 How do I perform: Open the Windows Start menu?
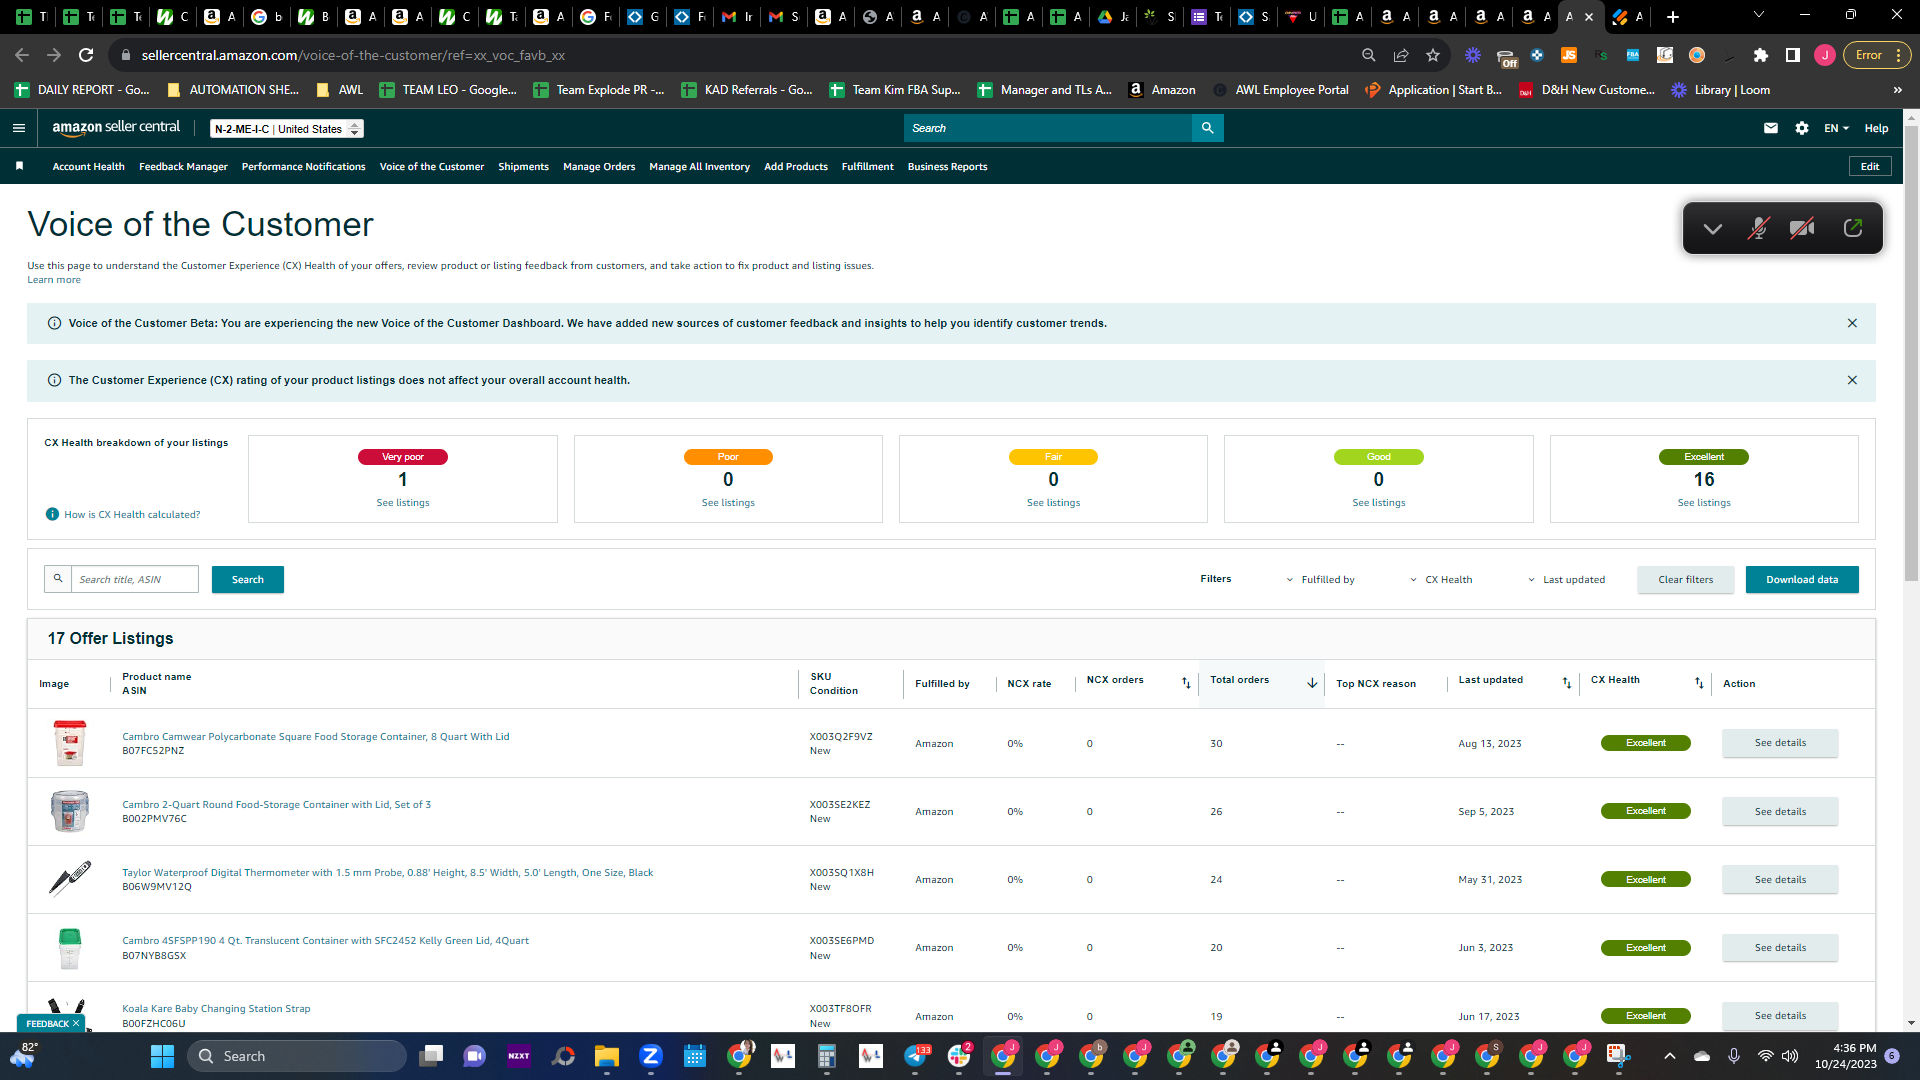162,1056
